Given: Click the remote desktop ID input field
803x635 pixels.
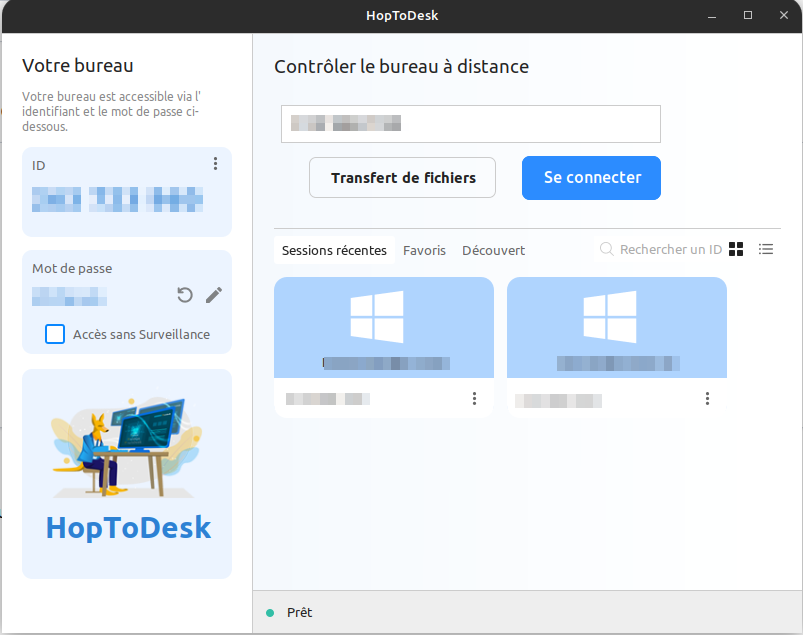Looking at the screenshot, I should 470,124.
